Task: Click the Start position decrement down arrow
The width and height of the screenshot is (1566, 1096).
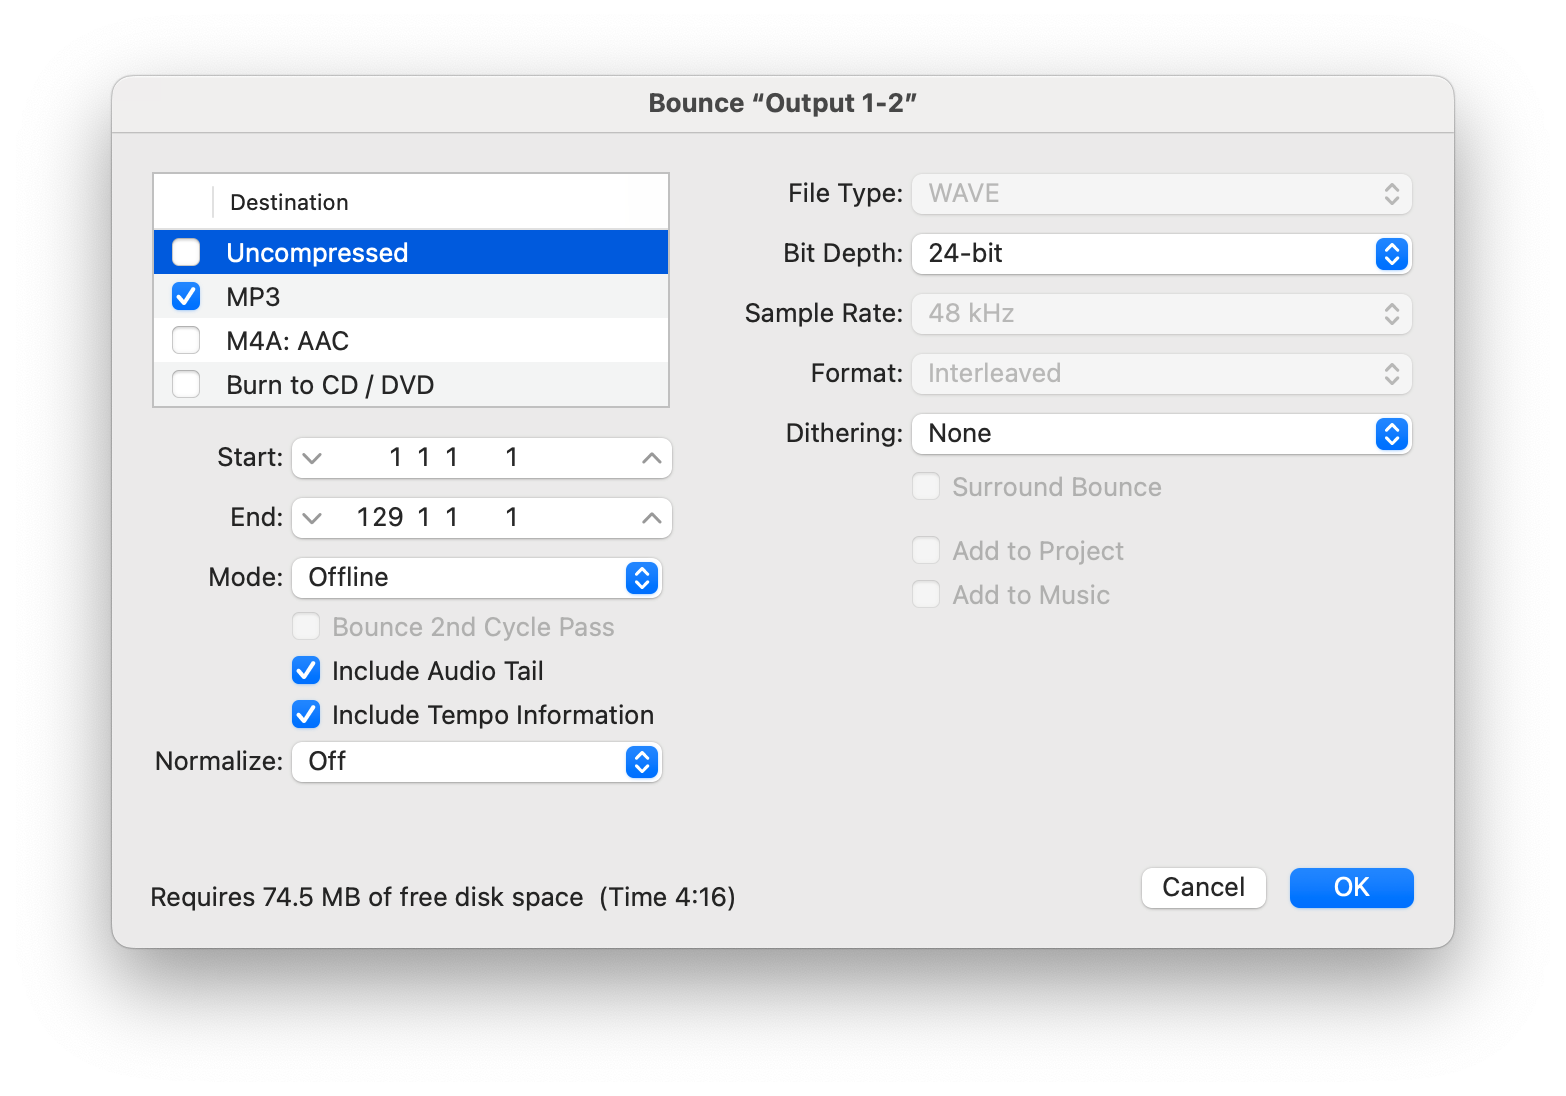Action: pyautogui.click(x=312, y=458)
